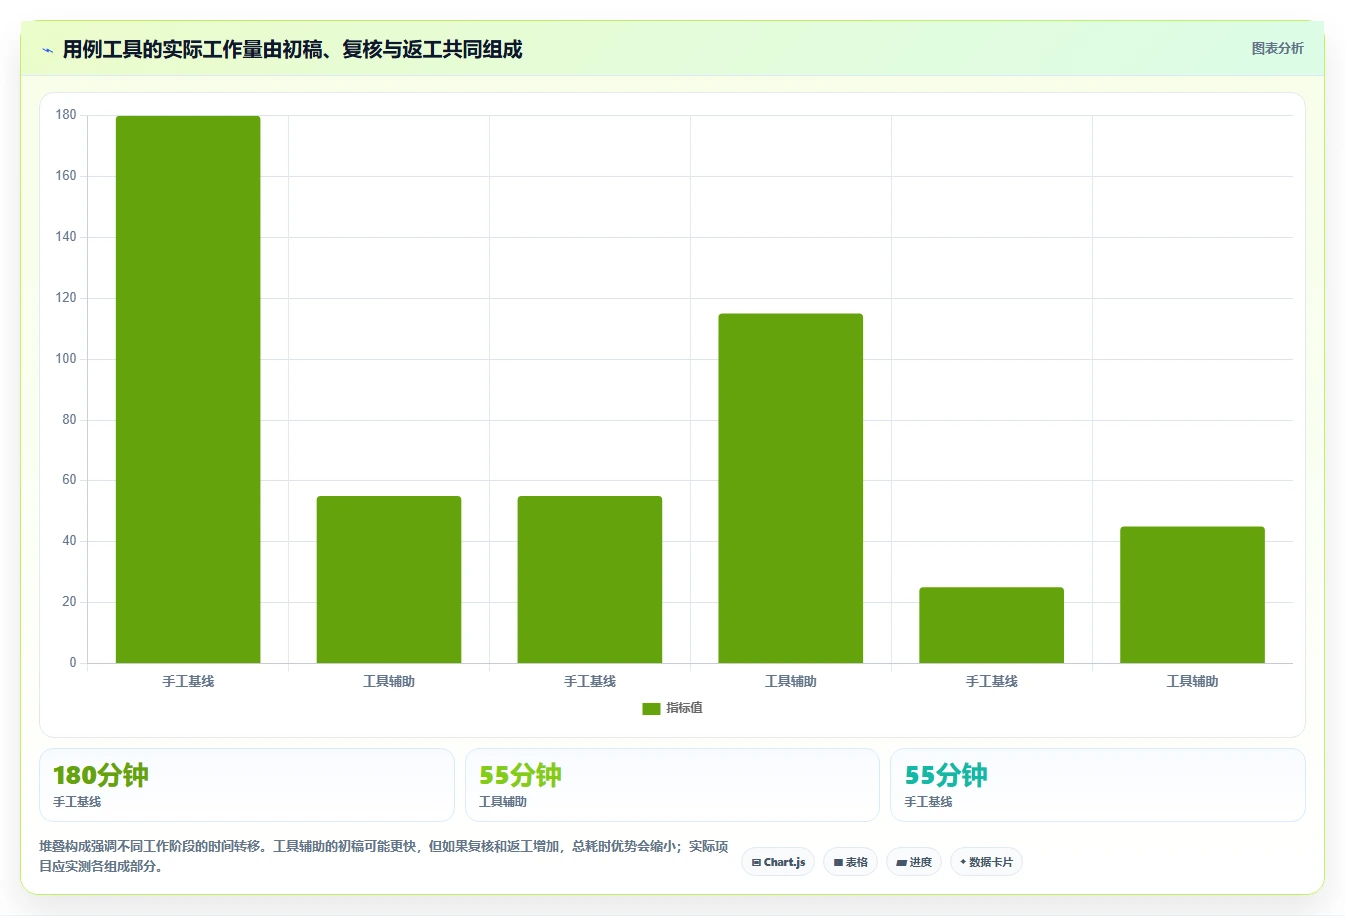
Task: Select the 数据卡片 chip
Action: click(x=986, y=862)
